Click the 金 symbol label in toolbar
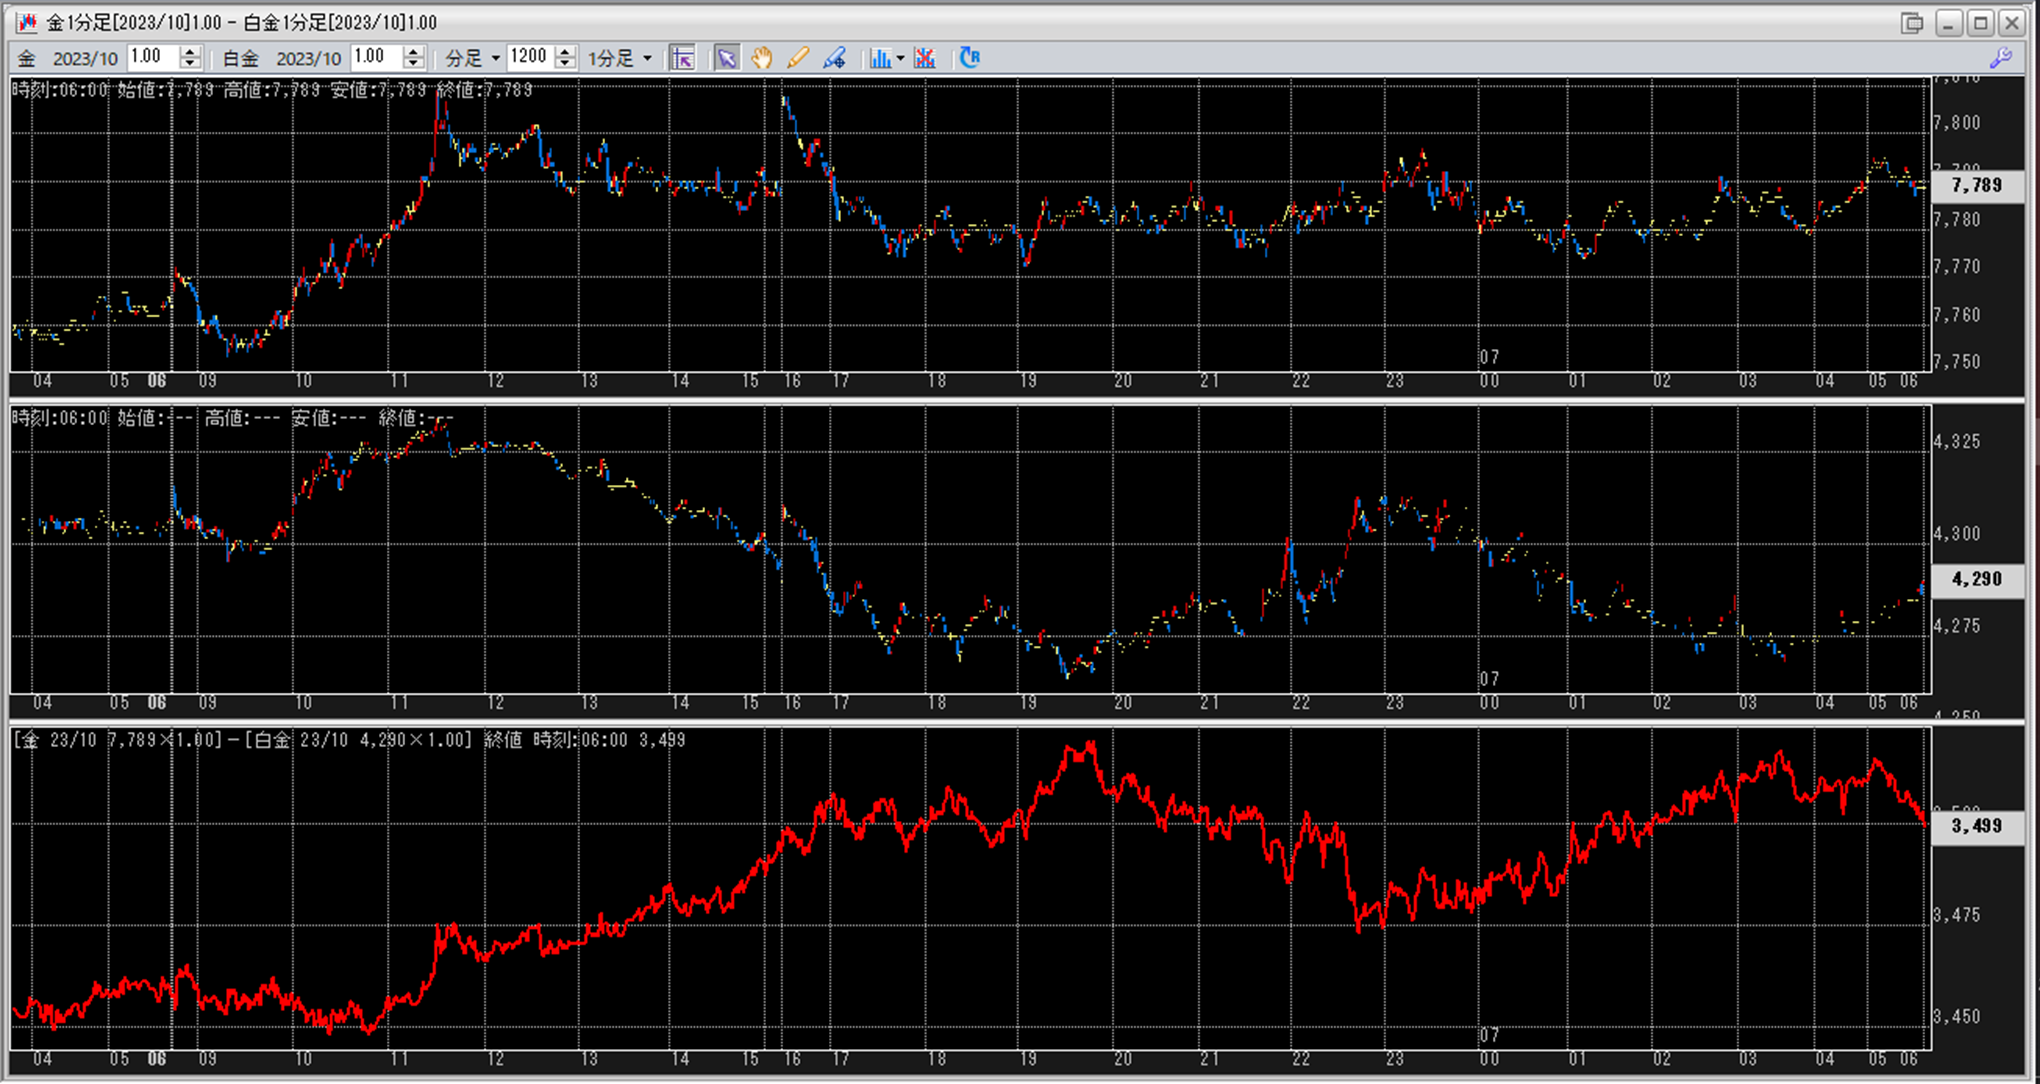This screenshot has width=2040, height=1084. click(27, 58)
